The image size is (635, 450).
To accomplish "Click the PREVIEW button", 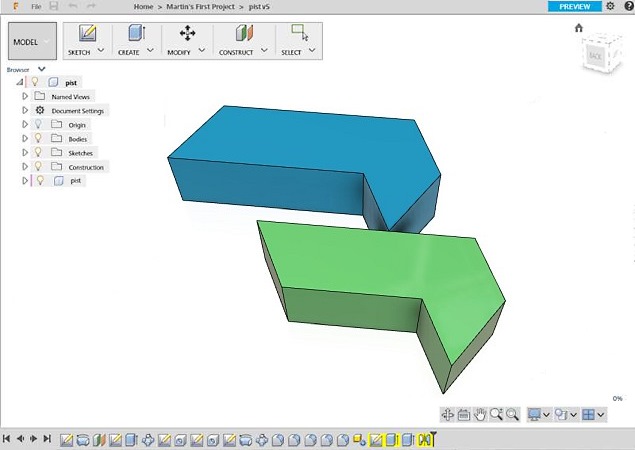I will pyautogui.click(x=575, y=6).
